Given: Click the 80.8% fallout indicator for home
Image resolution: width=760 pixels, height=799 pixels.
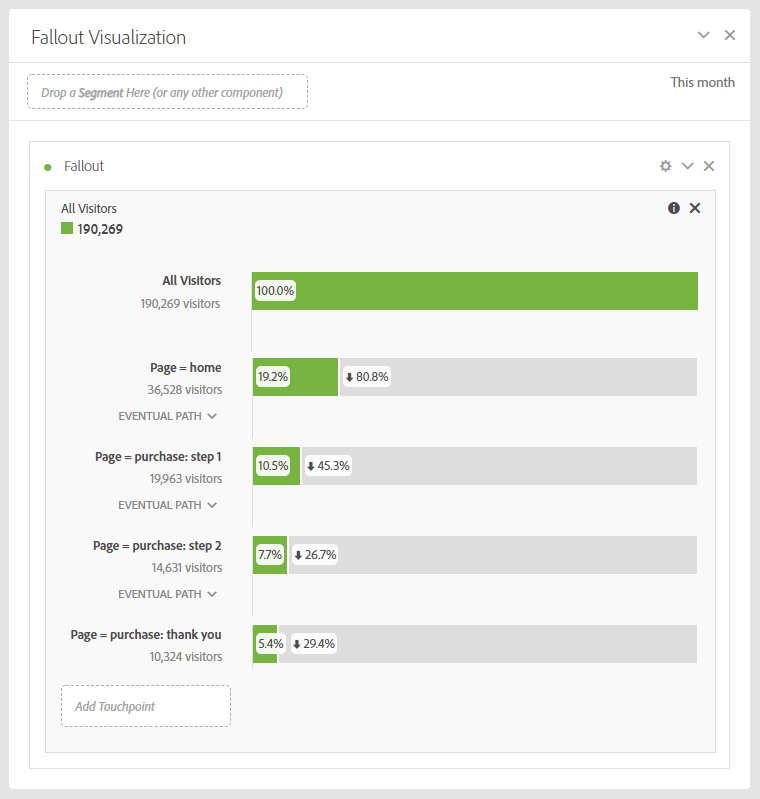Looking at the screenshot, I should coord(367,377).
